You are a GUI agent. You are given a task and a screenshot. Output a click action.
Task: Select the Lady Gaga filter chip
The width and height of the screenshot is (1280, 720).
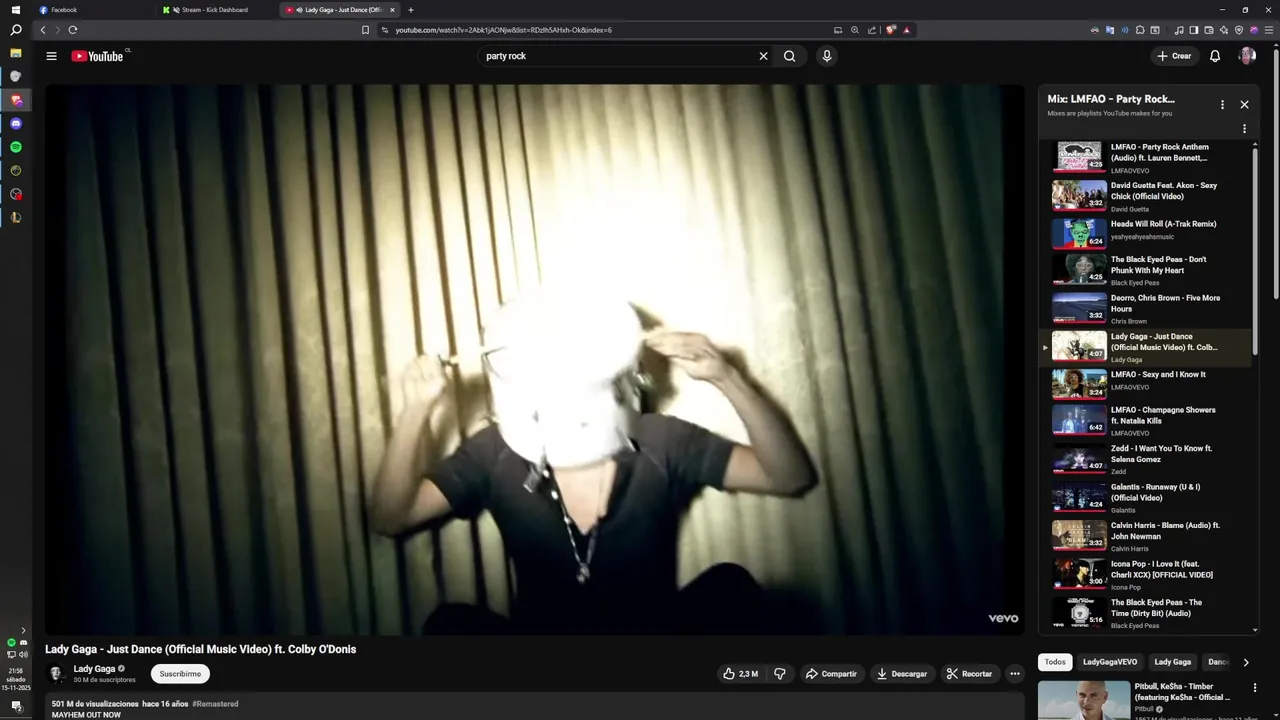coord(1173,662)
